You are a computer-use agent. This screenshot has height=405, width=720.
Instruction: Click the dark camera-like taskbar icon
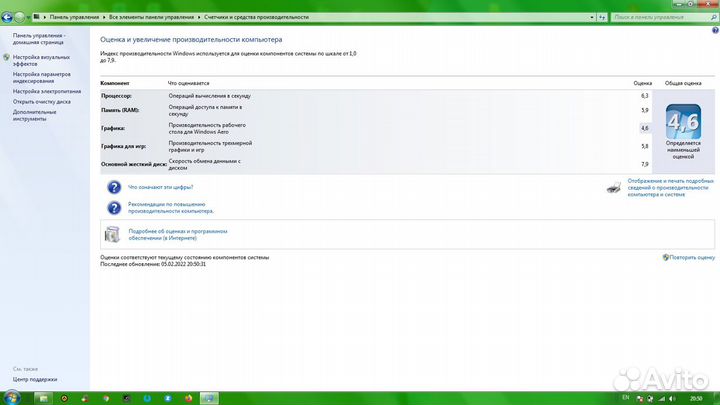pyautogui.click(x=127, y=399)
